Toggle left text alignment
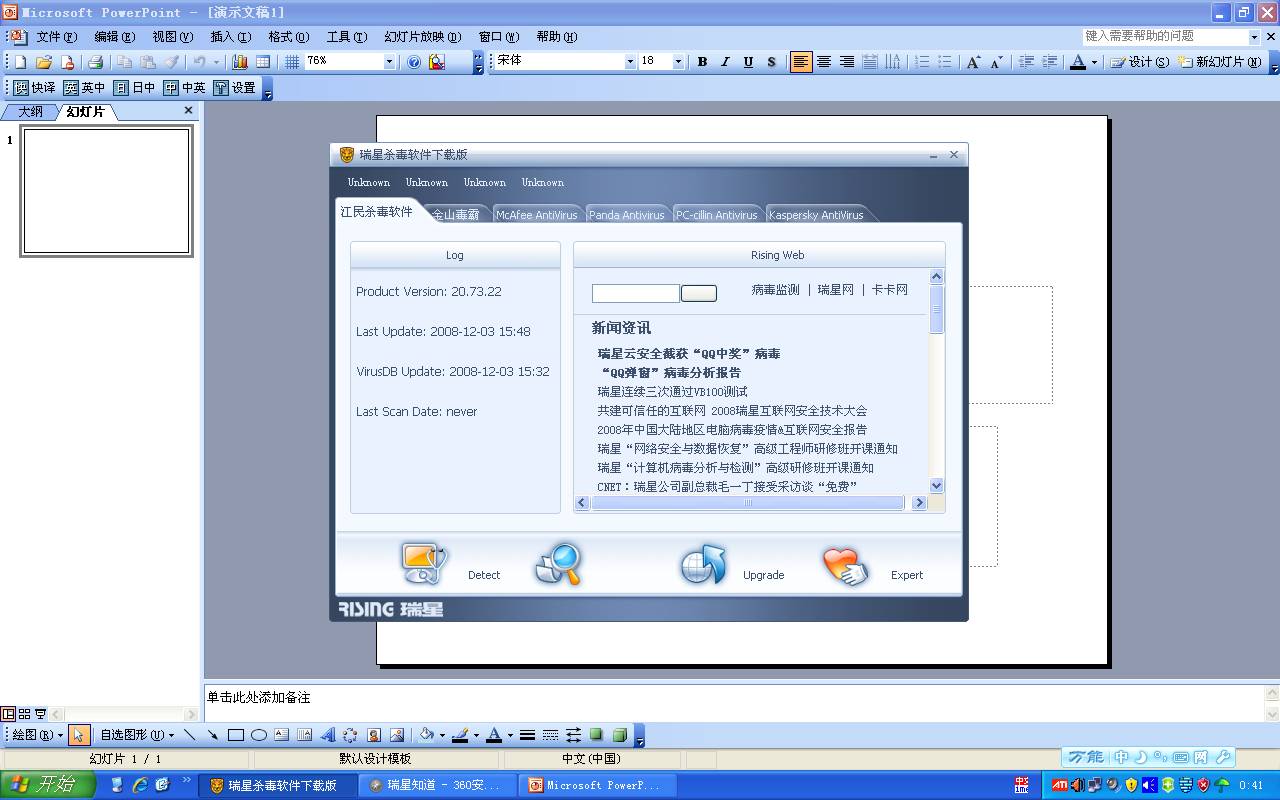Viewport: 1280px width, 800px height. 801,62
